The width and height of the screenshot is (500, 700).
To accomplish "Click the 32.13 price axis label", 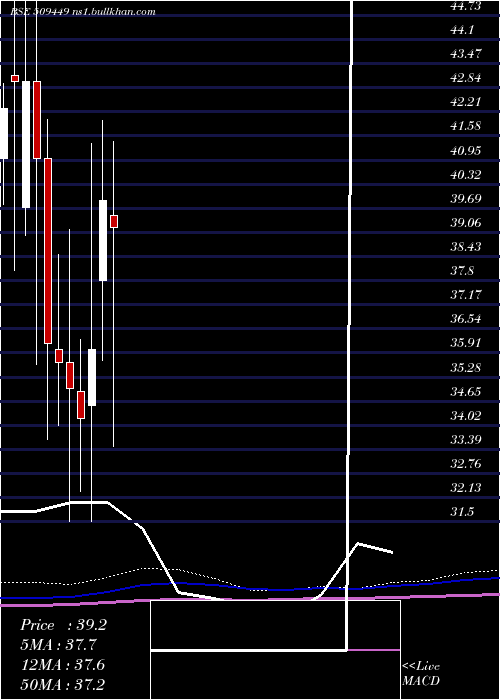I will (466, 488).
